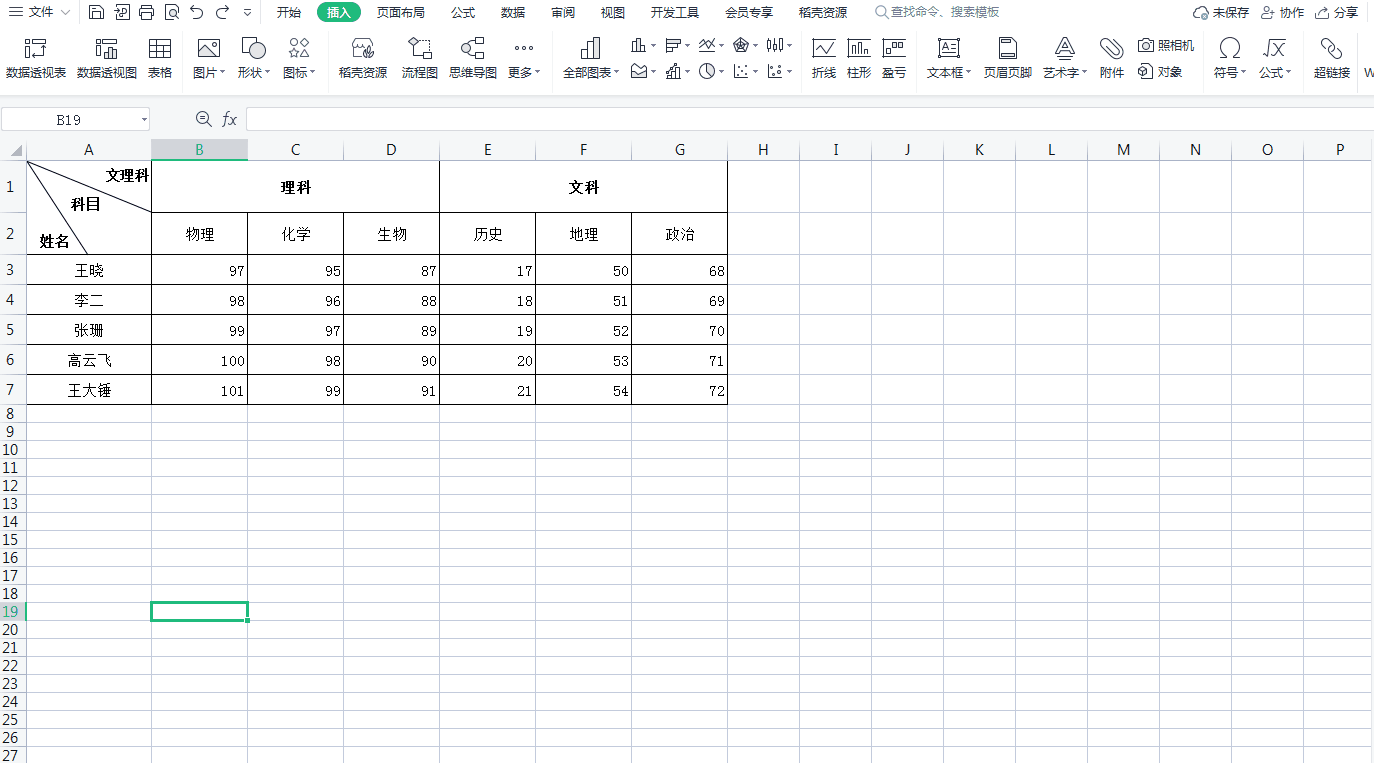Click the print icon in the quick access bar
1374x763 pixels.
coord(146,13)
